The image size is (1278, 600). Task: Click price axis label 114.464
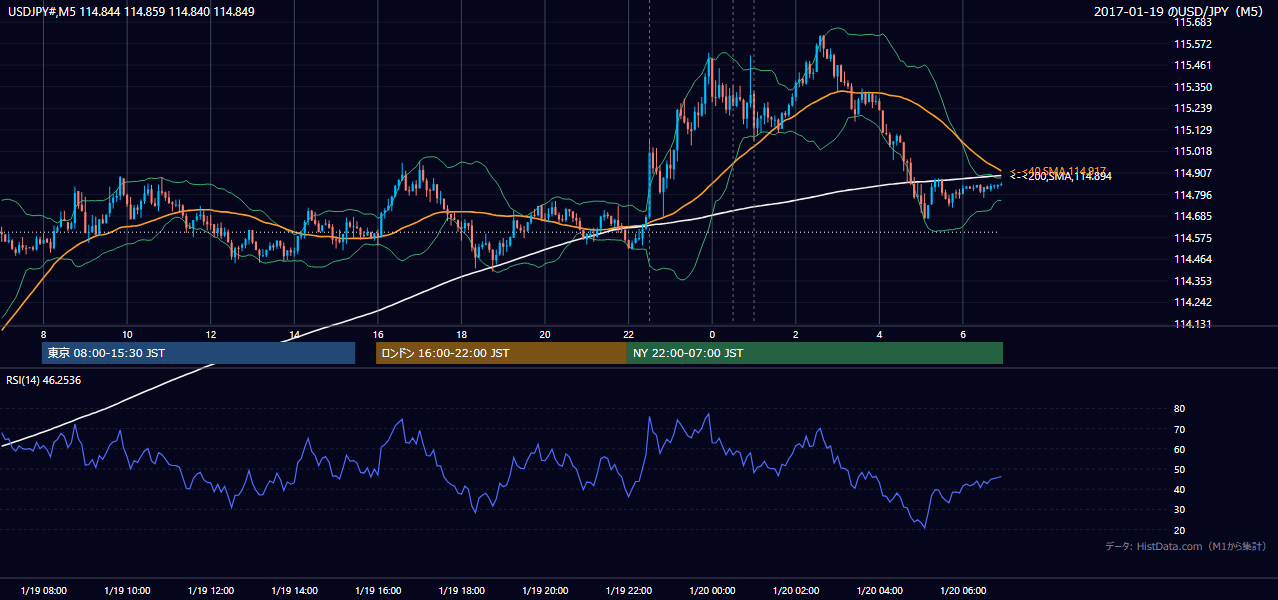tap(1193, 259)
